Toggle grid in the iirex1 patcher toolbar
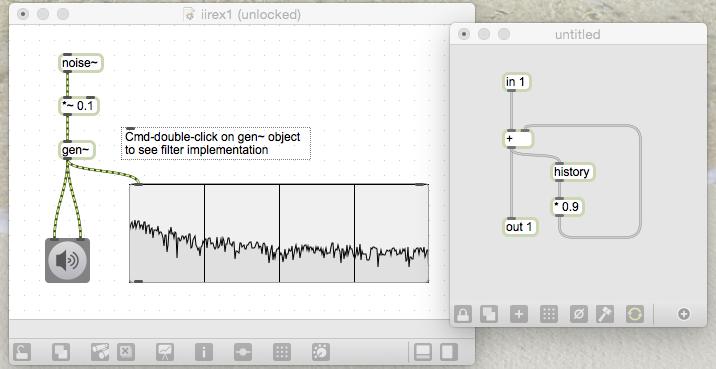 282,352
